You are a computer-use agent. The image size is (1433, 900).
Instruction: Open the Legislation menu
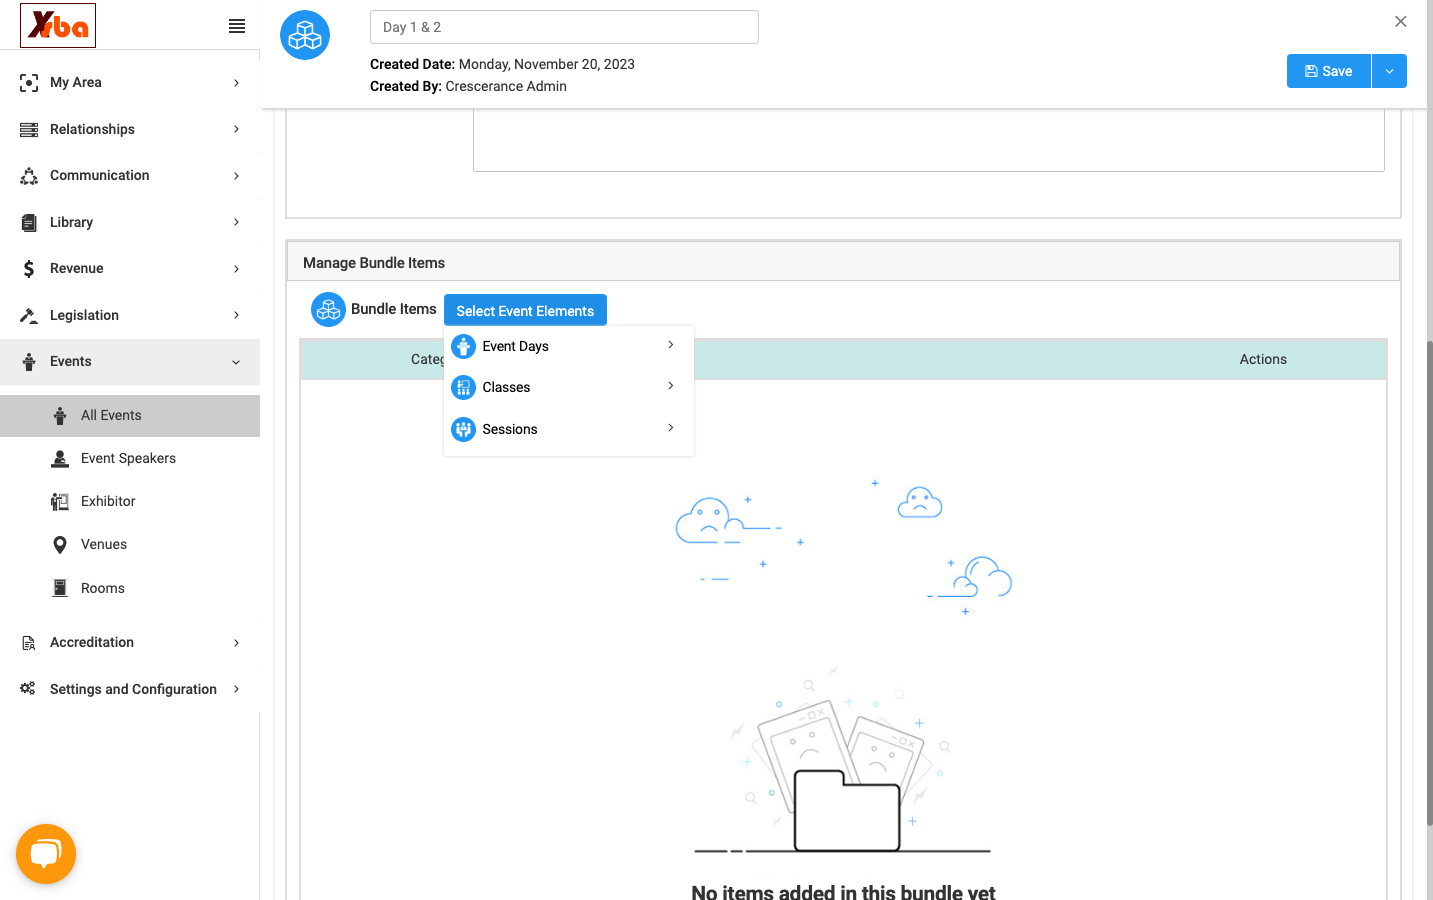pos(130,315)
